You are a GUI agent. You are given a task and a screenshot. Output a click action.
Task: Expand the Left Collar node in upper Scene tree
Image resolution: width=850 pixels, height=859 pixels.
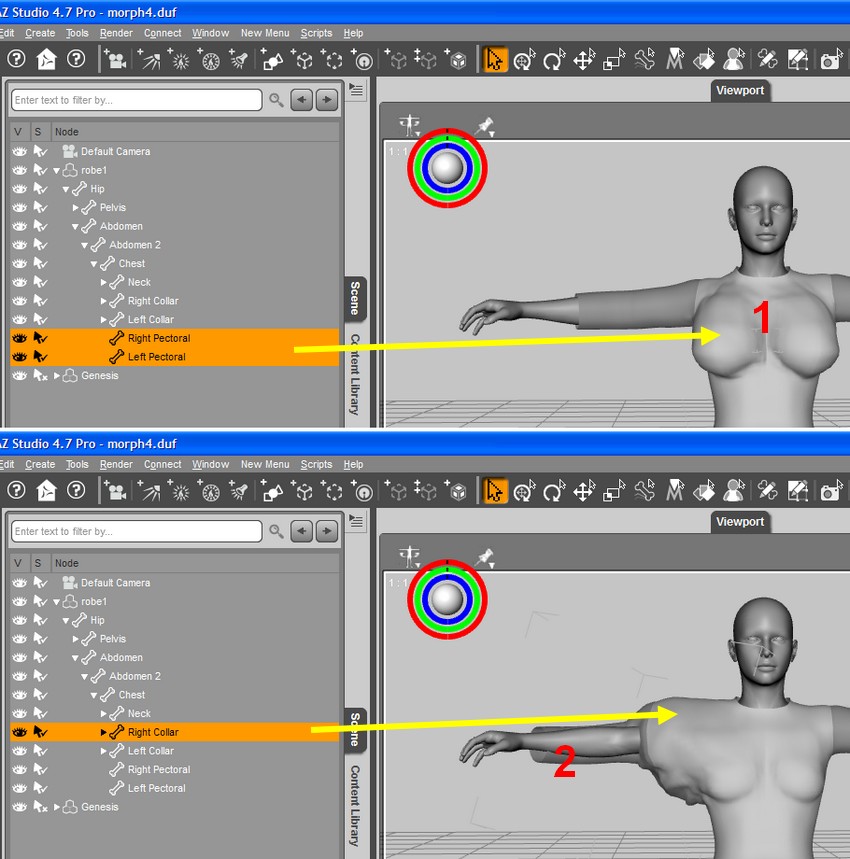(104, 319)
